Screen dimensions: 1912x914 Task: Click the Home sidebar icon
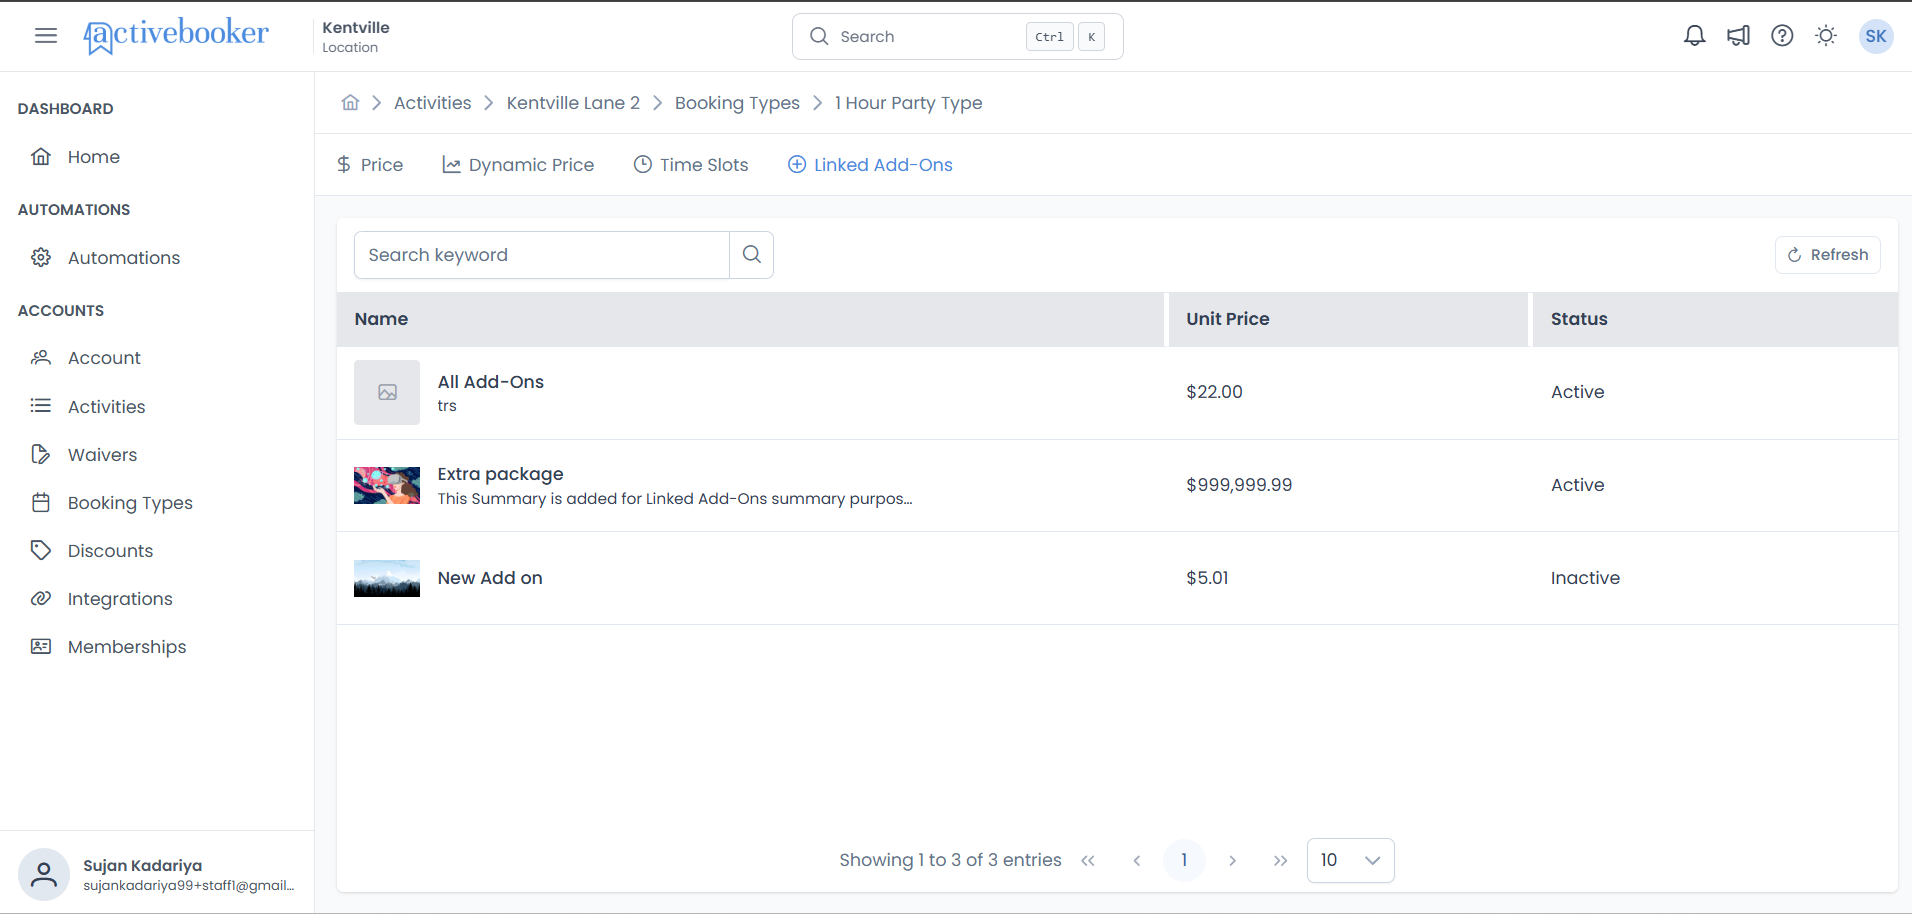(41, 157)
